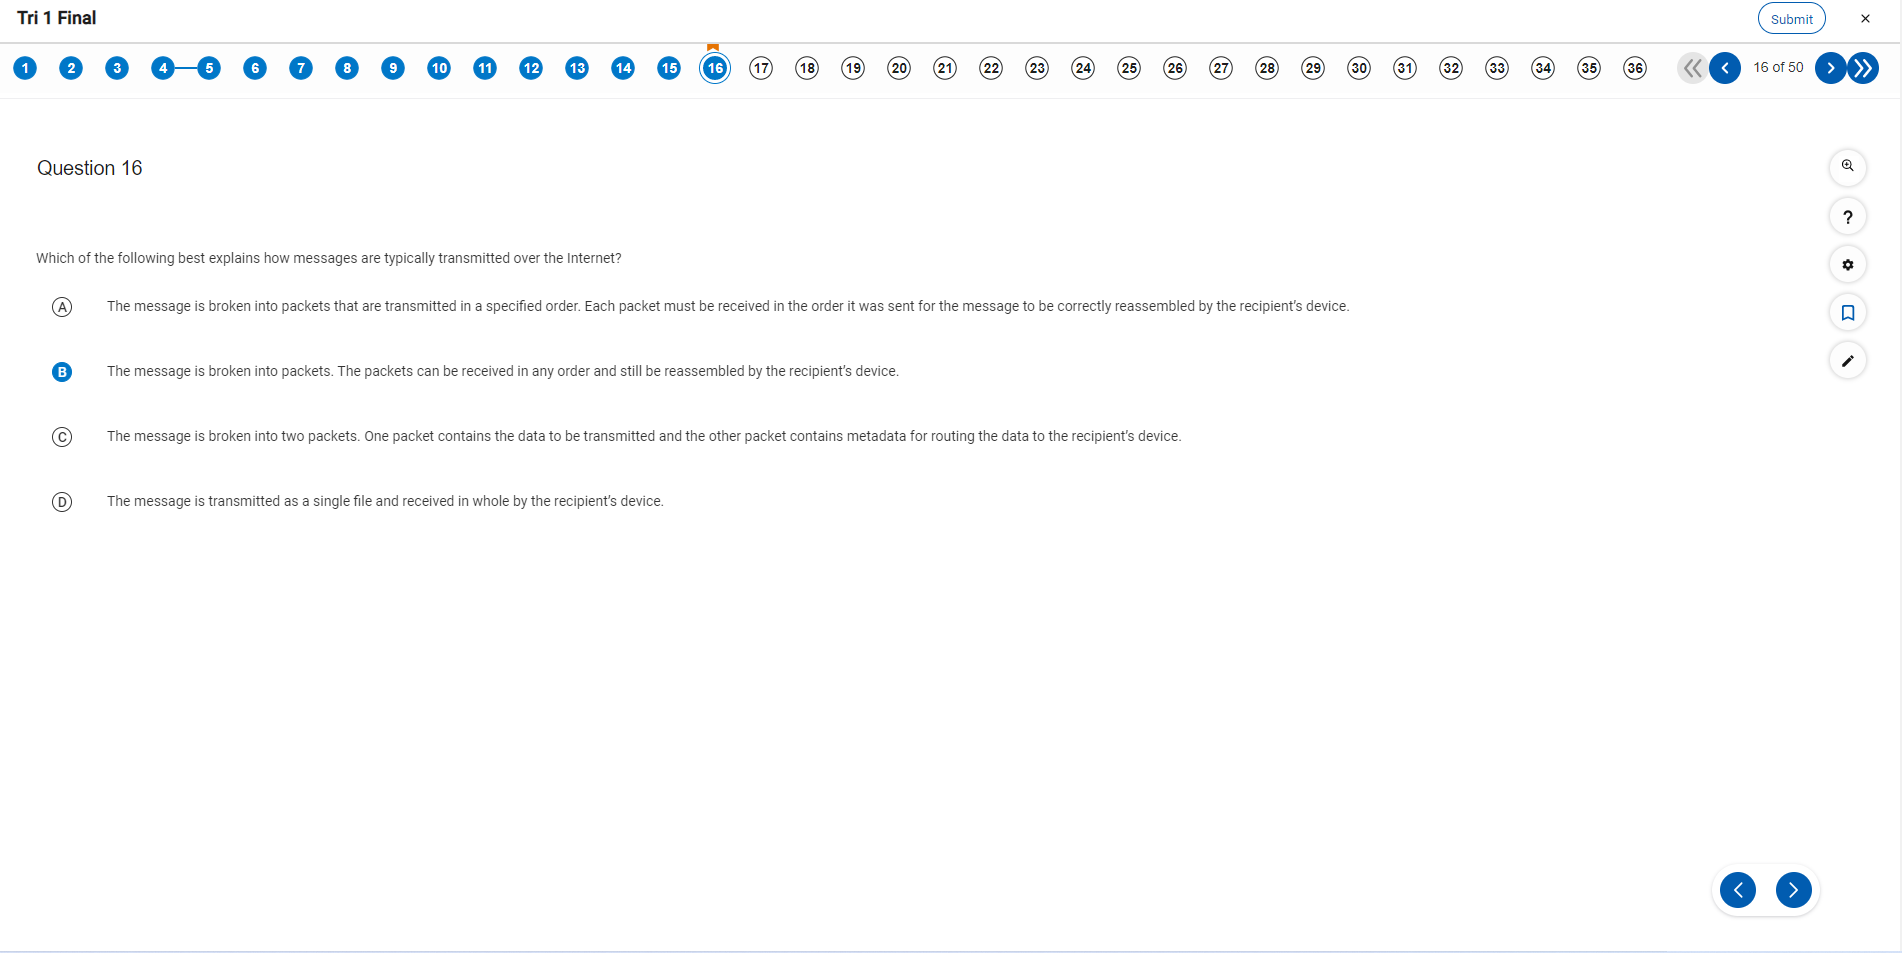Open help with the question mark icon

tap(1847, 216)
